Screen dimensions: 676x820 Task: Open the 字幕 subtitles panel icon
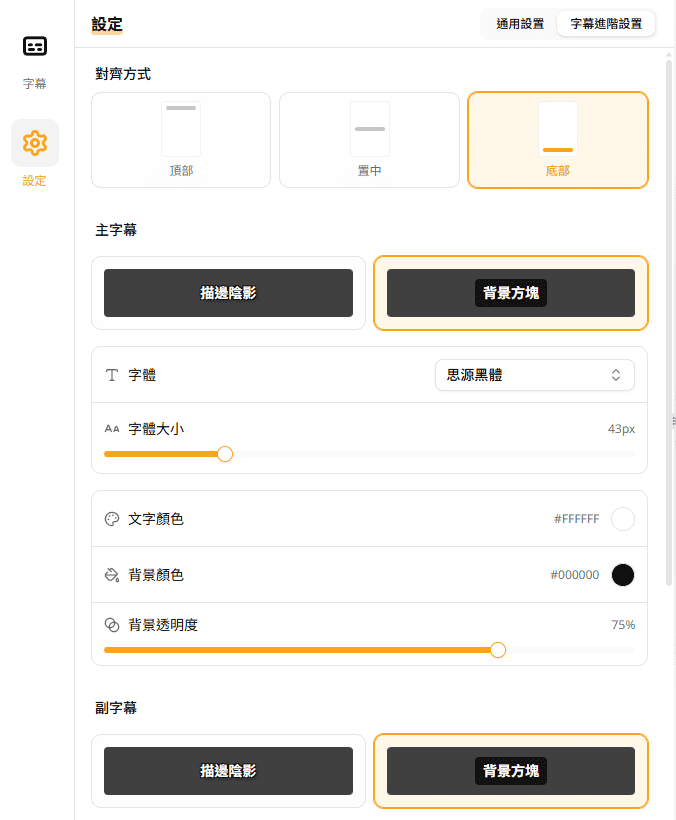pyautogui.click(x=35, y=47)
